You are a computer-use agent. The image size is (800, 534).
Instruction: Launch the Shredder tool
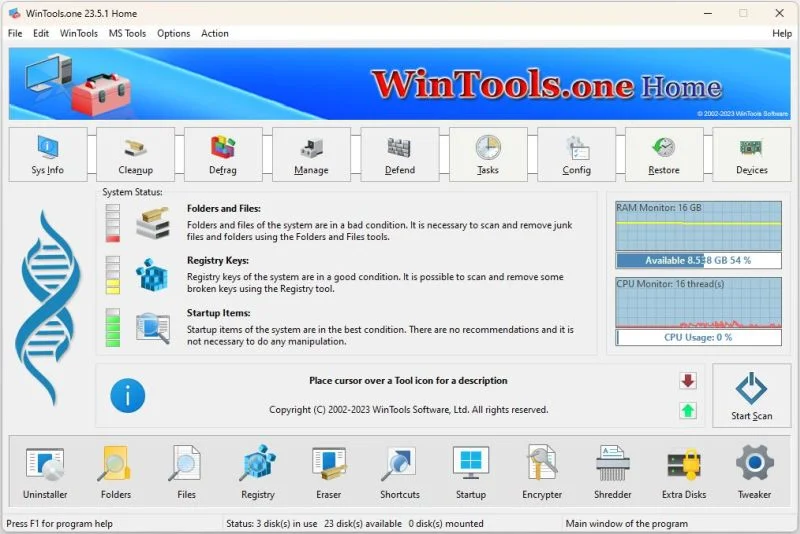click(613, 472)
